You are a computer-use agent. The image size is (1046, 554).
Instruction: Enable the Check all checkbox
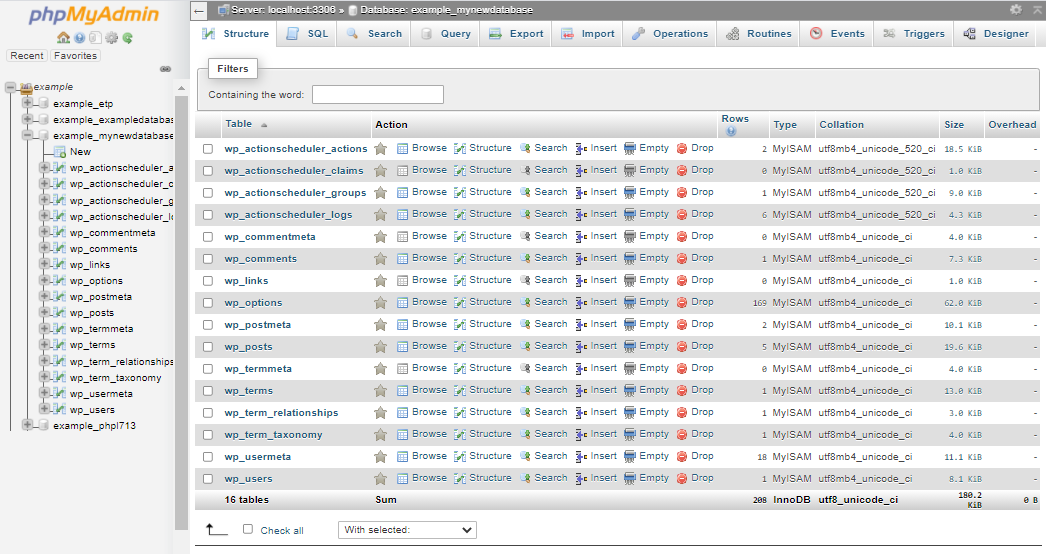(248, 530)
